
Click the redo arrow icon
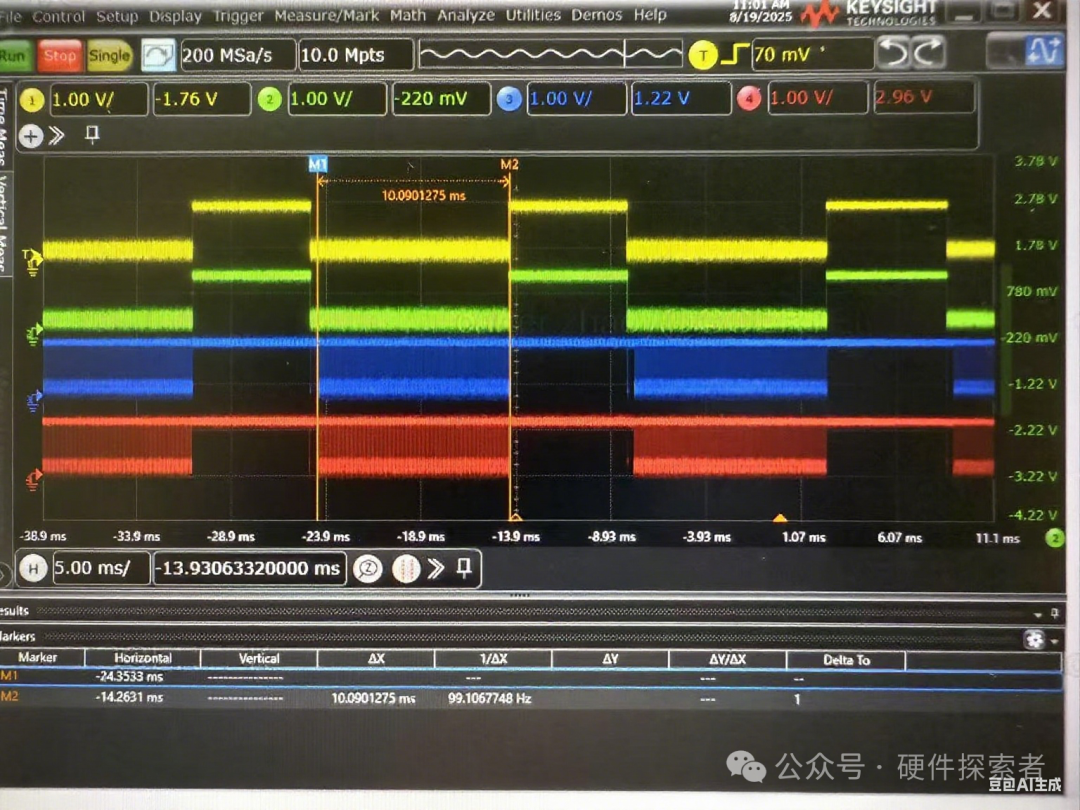tap(928, 53)
